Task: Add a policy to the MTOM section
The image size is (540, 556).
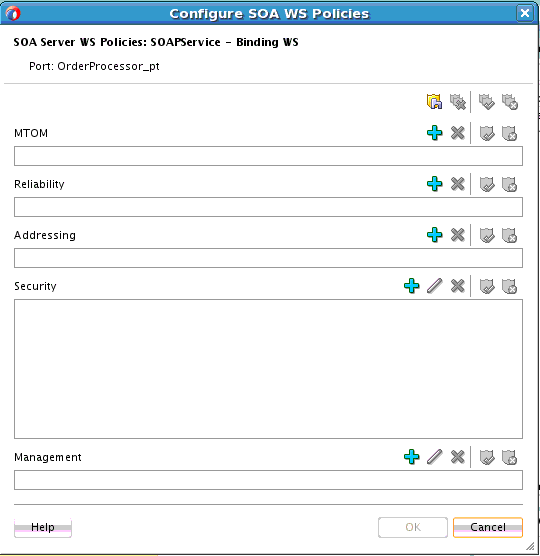Action: [x=434, y=133]
